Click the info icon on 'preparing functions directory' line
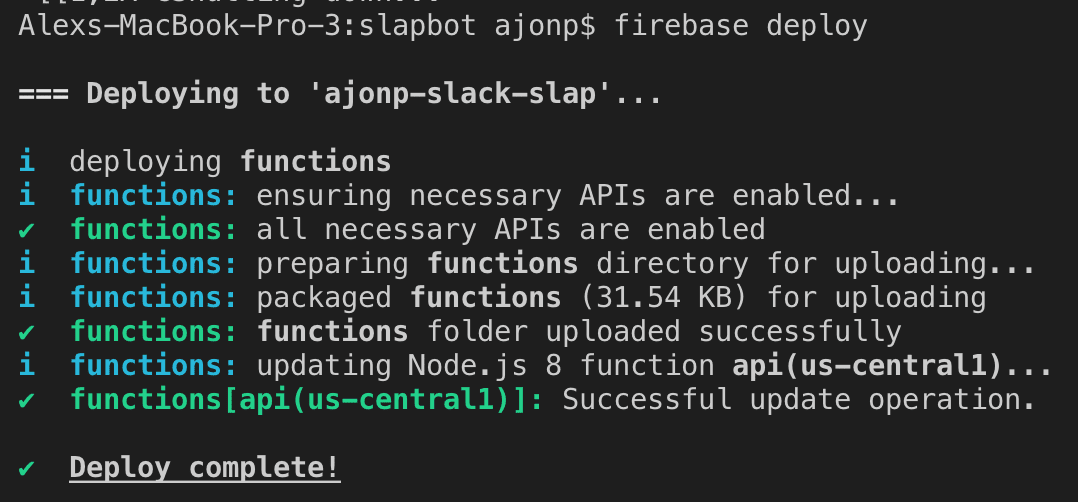 [27, 264]
